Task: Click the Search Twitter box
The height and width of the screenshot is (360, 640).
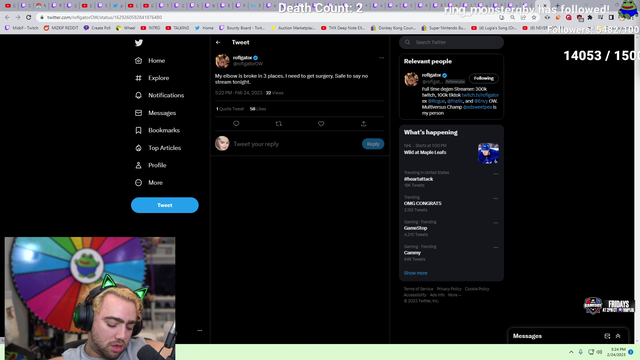Action: [451, 42]
